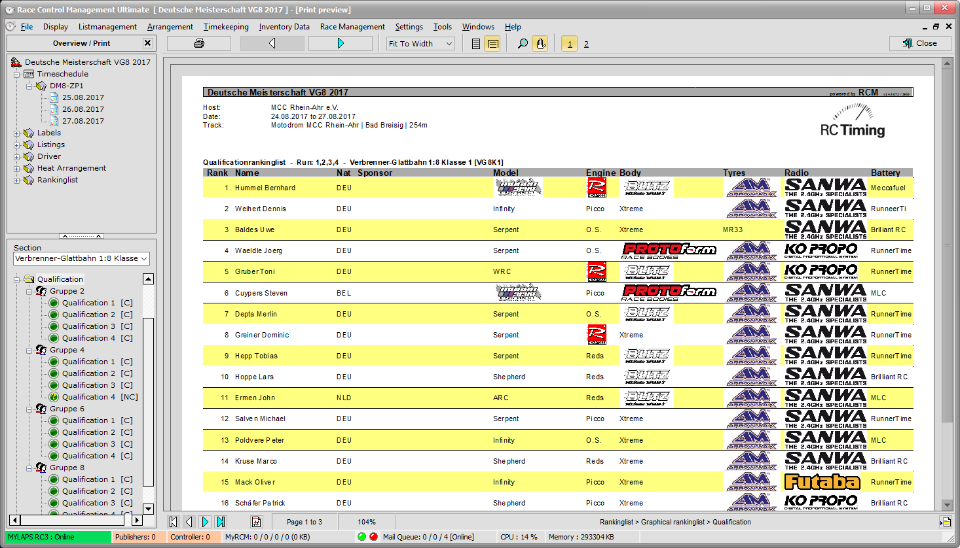Click Mail Queue status entry

(429, 537)
